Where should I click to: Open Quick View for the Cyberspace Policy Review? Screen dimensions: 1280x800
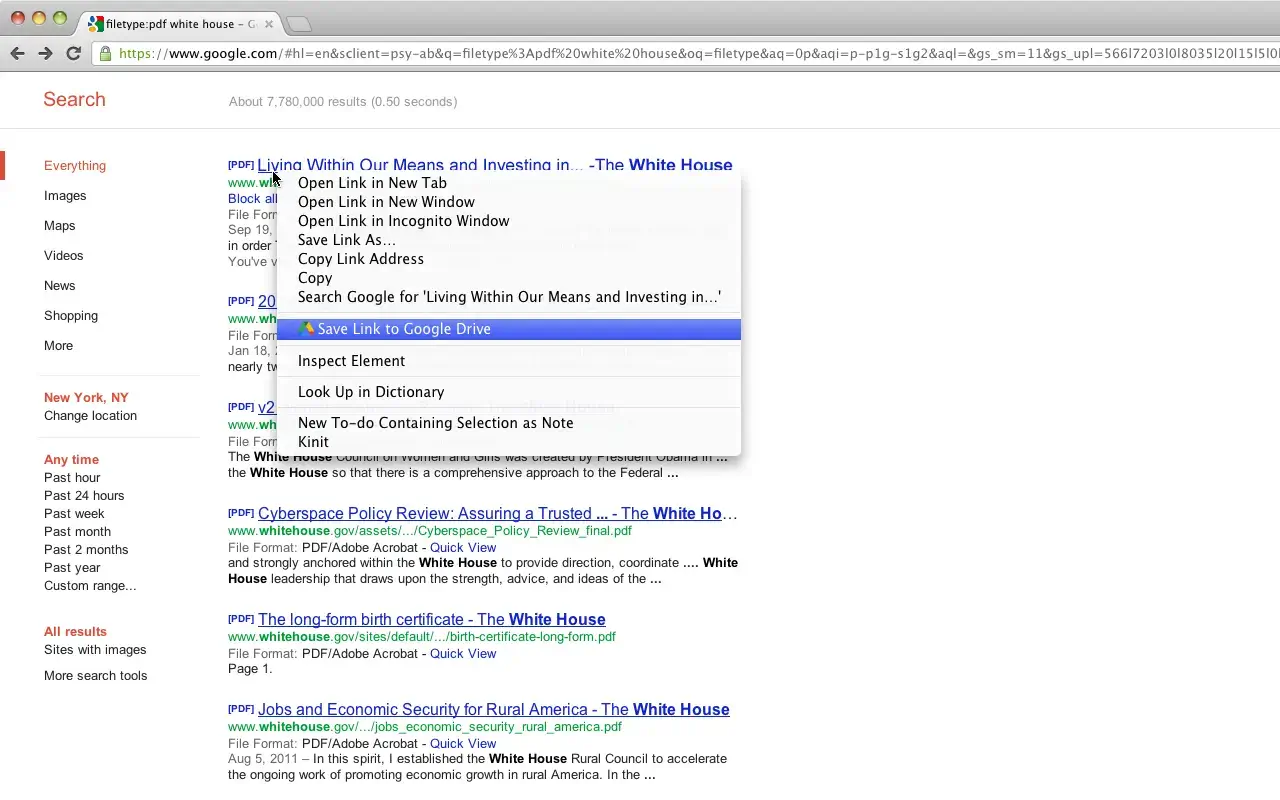point(463,547)
